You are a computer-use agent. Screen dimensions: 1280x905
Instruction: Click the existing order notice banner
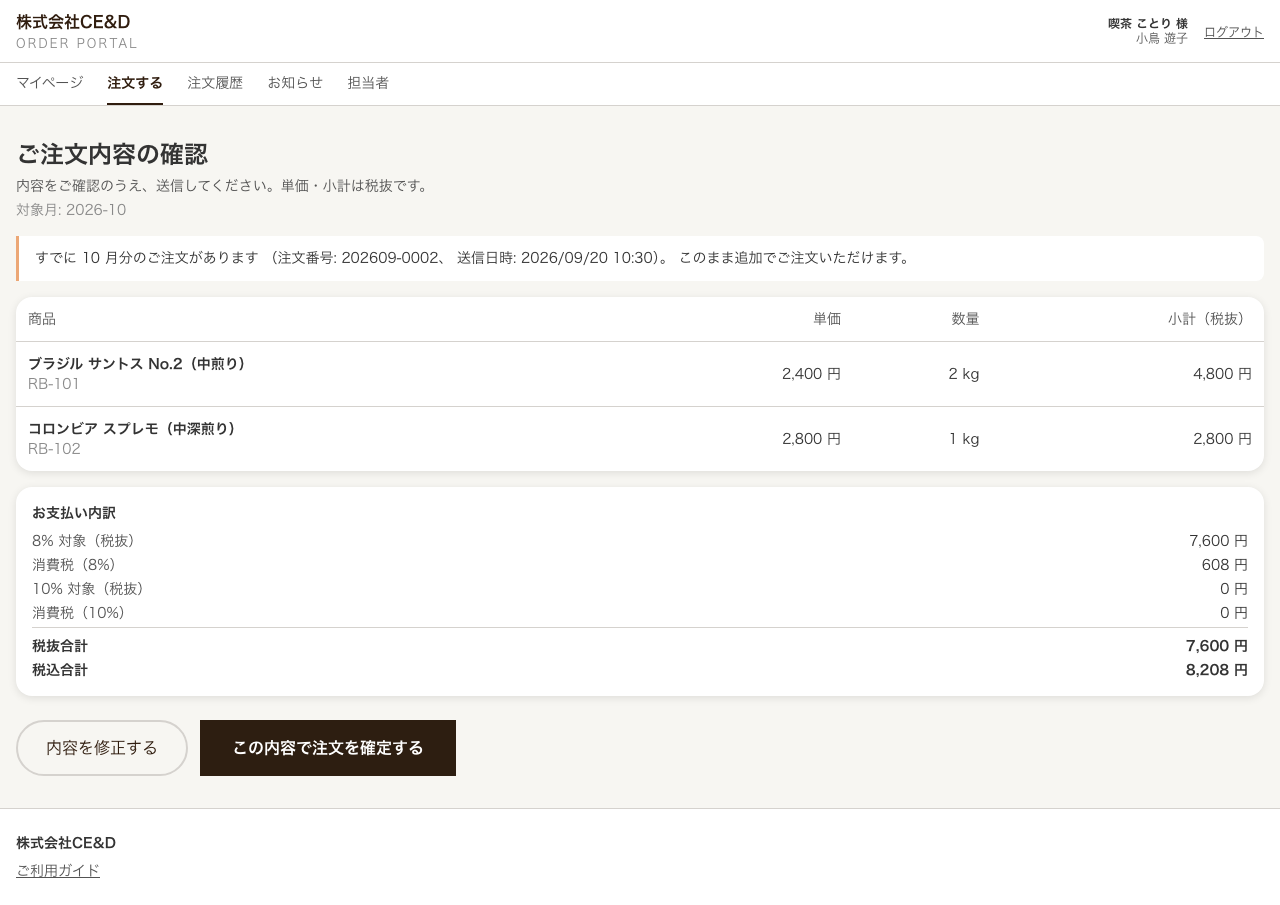pyautogui.click(x=640, y=258)
